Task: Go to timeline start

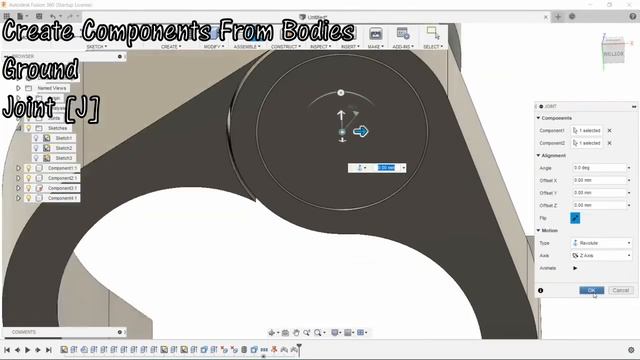Action: (x=7, y=350)
